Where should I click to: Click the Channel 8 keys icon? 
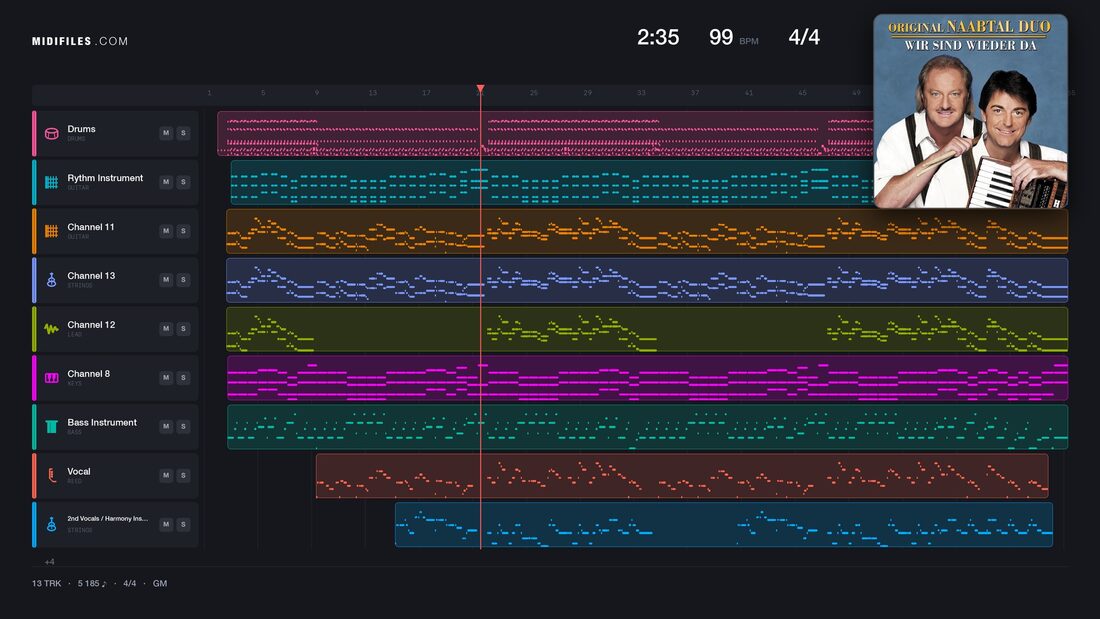tap(51, 378)
